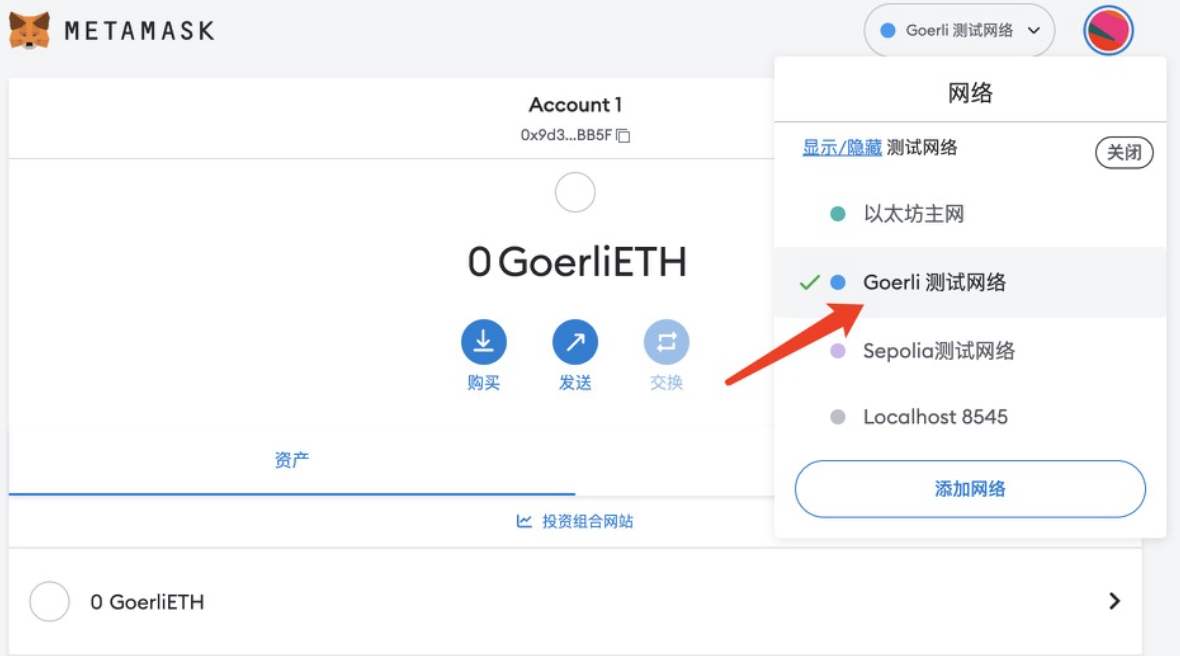Screen dimensions: 1180x656
Task: Expand the Goerli network selector dropdown
Action: [x=960, y=31]
